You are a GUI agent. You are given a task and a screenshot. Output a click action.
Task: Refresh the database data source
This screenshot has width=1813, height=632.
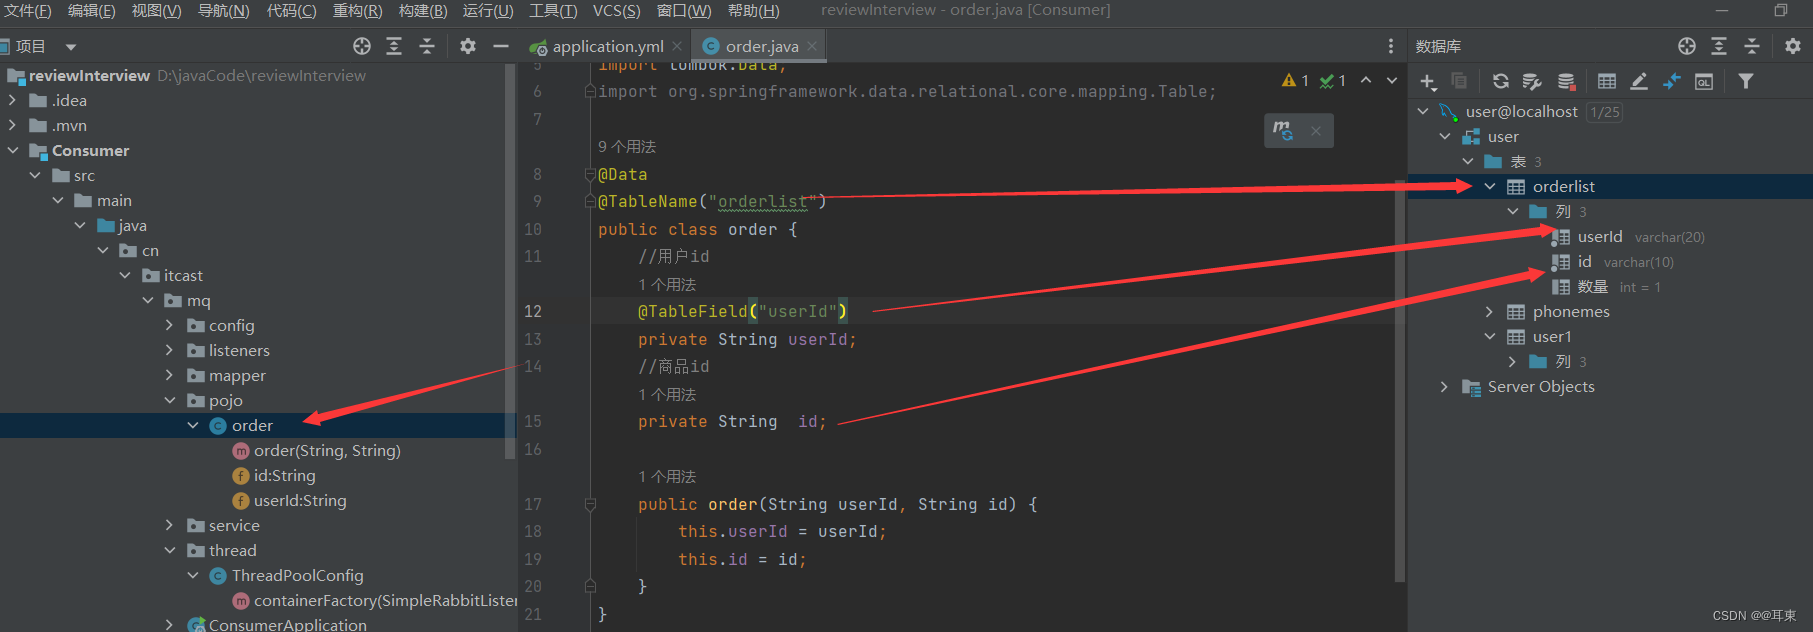[x=1500, y=82]
